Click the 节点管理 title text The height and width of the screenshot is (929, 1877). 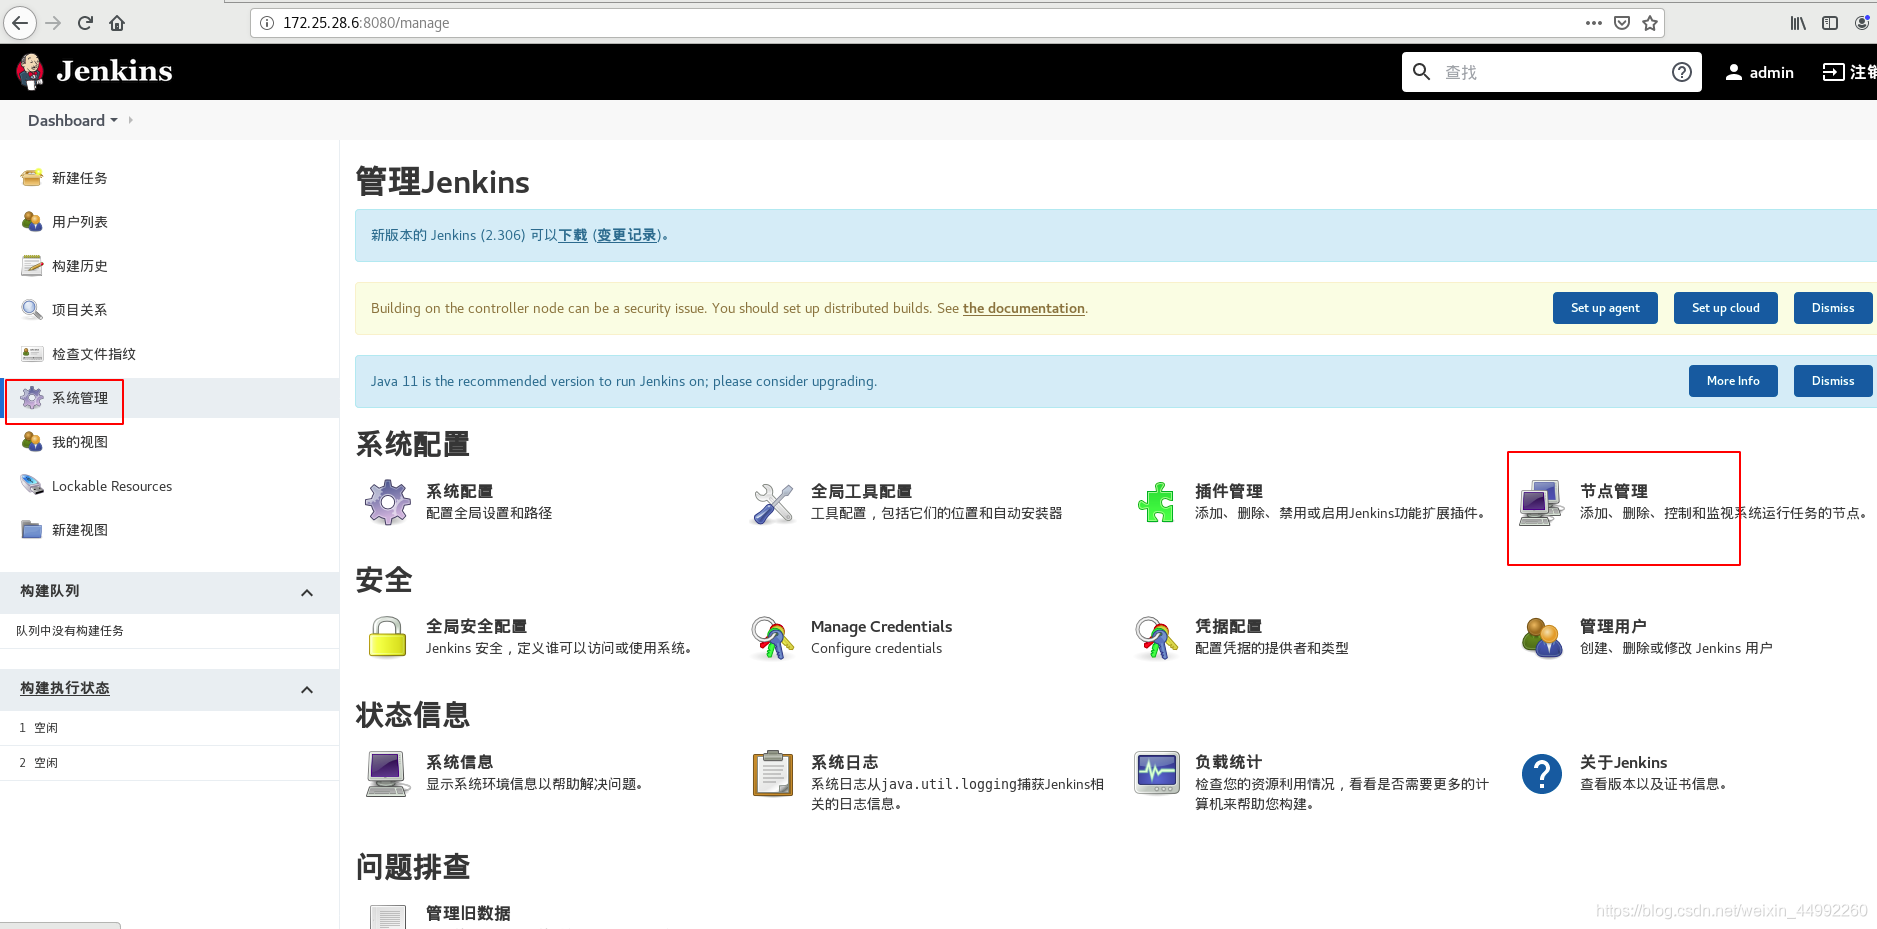[1614, 491]
